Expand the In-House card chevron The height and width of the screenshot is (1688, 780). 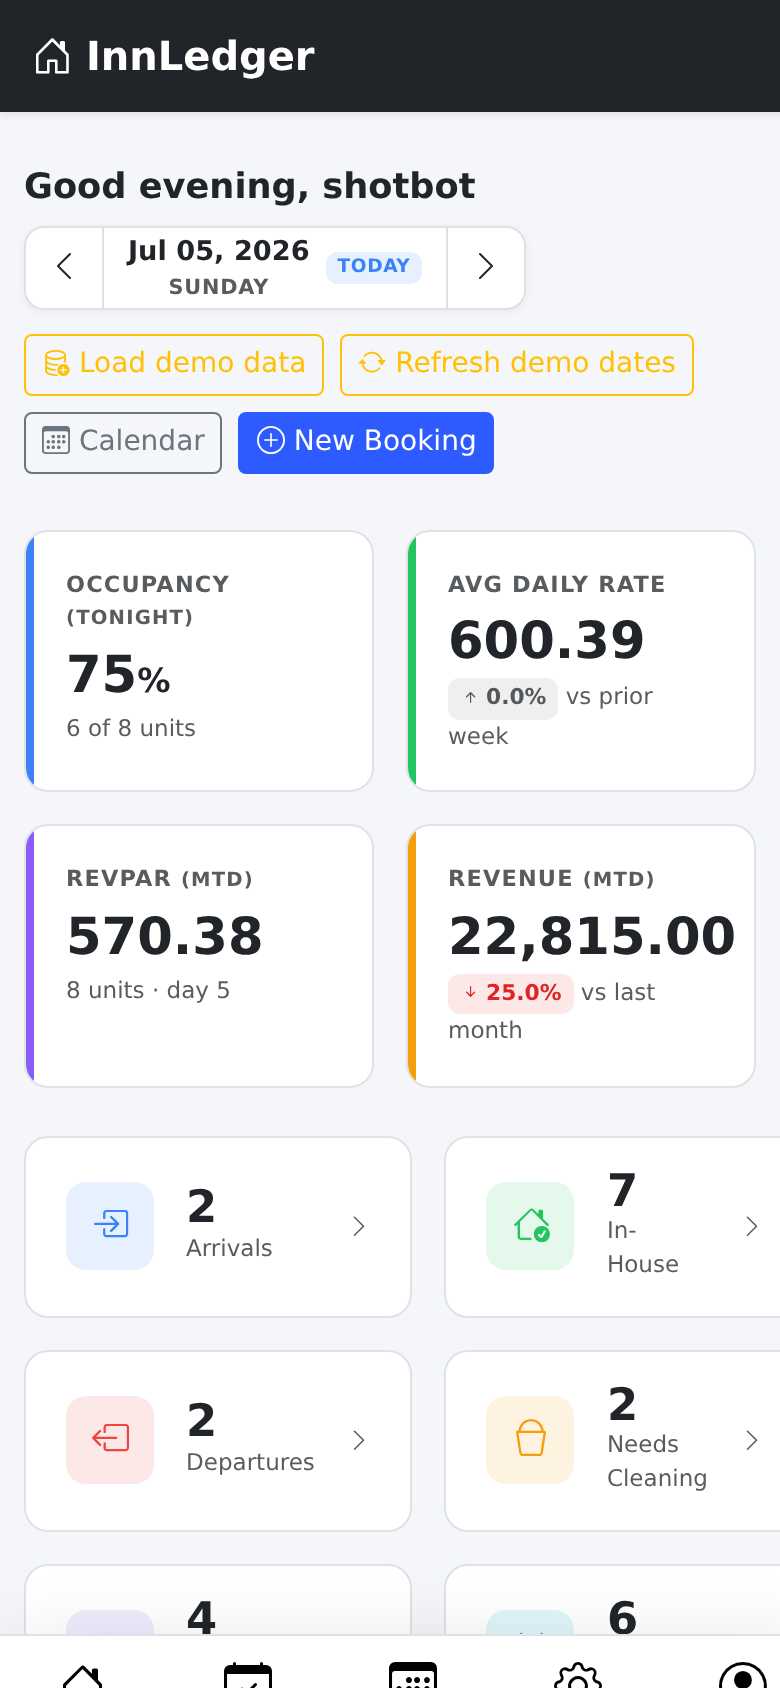coord(752,1227)
